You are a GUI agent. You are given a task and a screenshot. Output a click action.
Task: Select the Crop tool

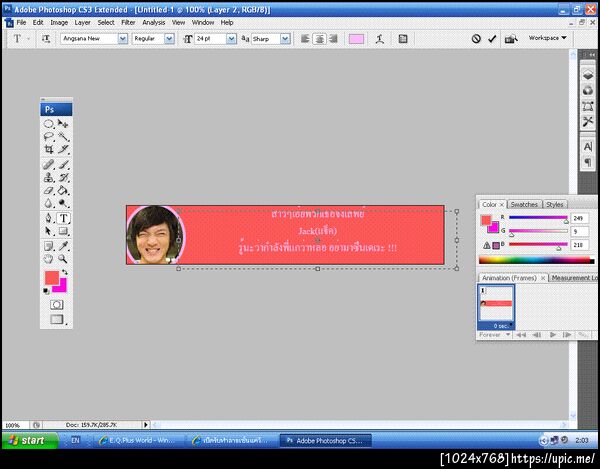pyautogui.click(x=49, y=149)
